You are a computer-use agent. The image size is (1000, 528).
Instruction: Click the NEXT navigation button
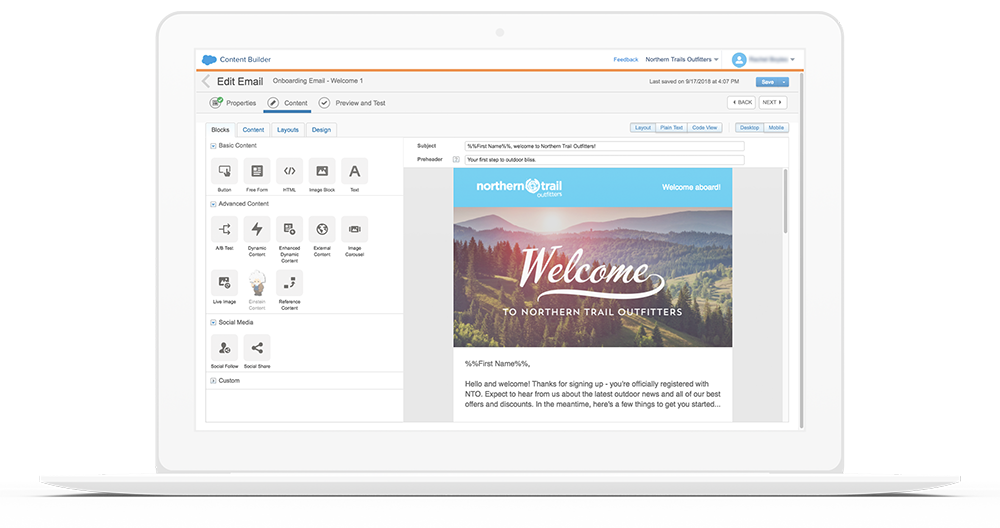(772, 102)
